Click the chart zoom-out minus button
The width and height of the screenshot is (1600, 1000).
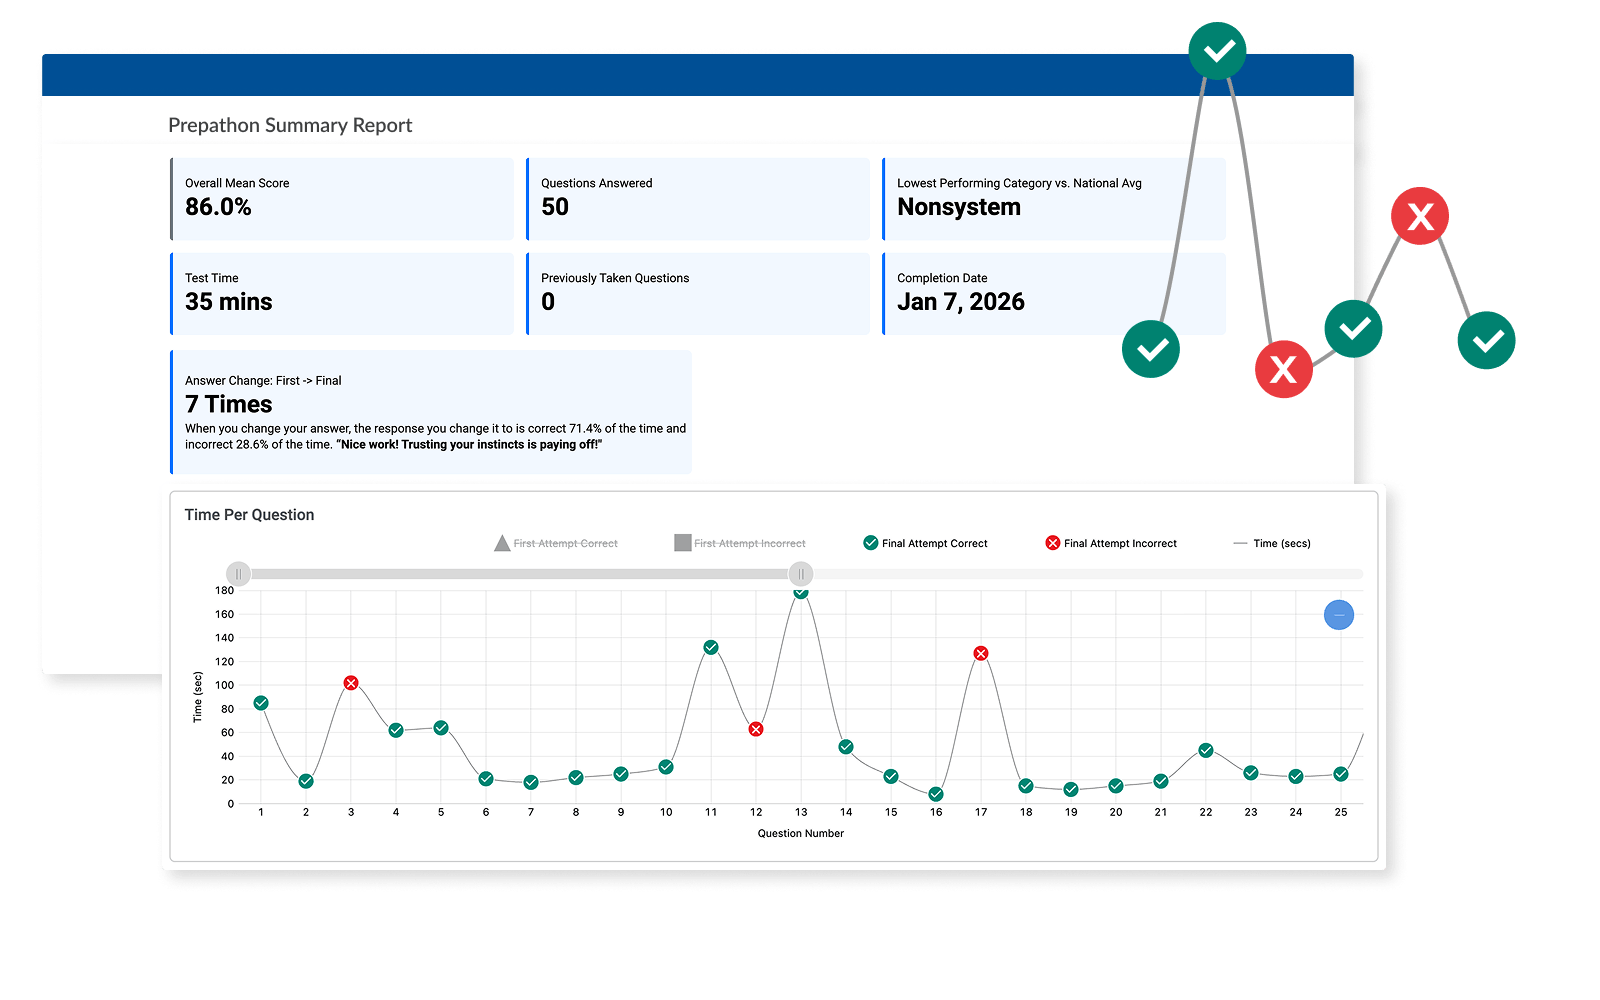1339,615
